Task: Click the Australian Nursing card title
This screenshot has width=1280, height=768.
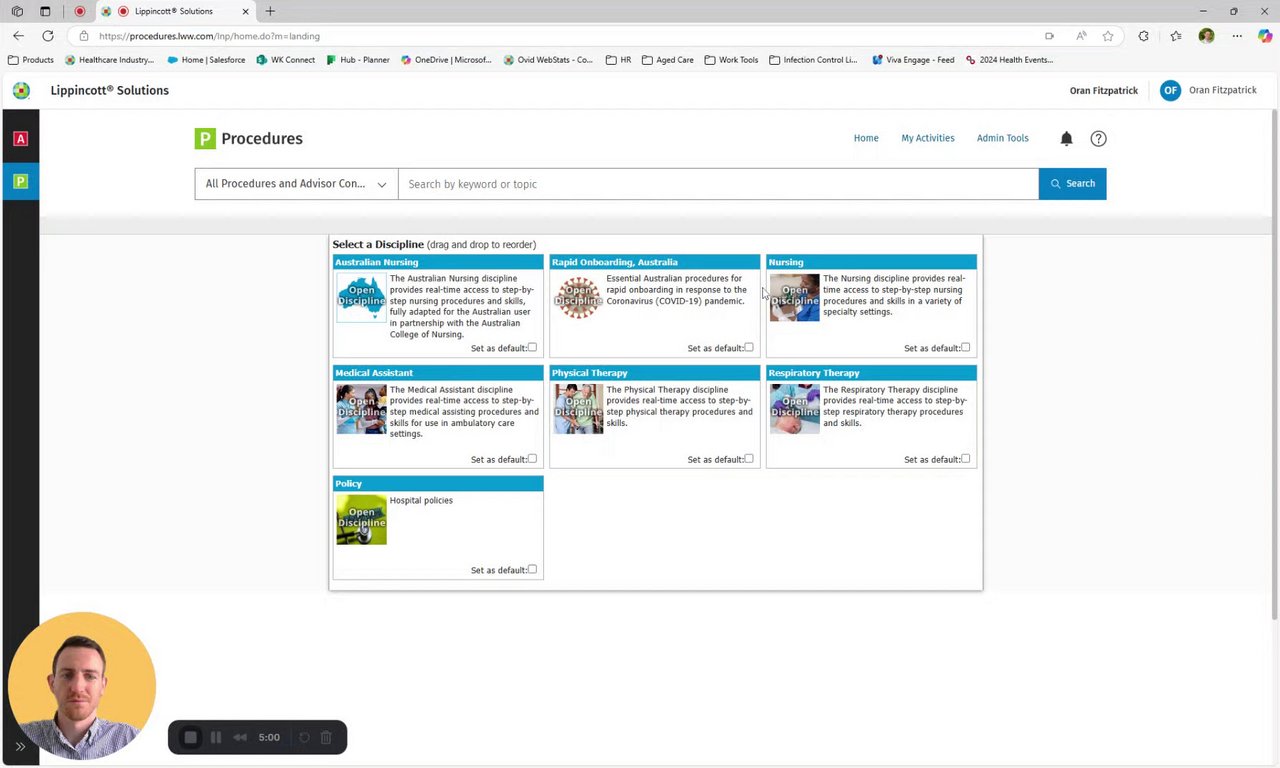Action: click(377, 262)
